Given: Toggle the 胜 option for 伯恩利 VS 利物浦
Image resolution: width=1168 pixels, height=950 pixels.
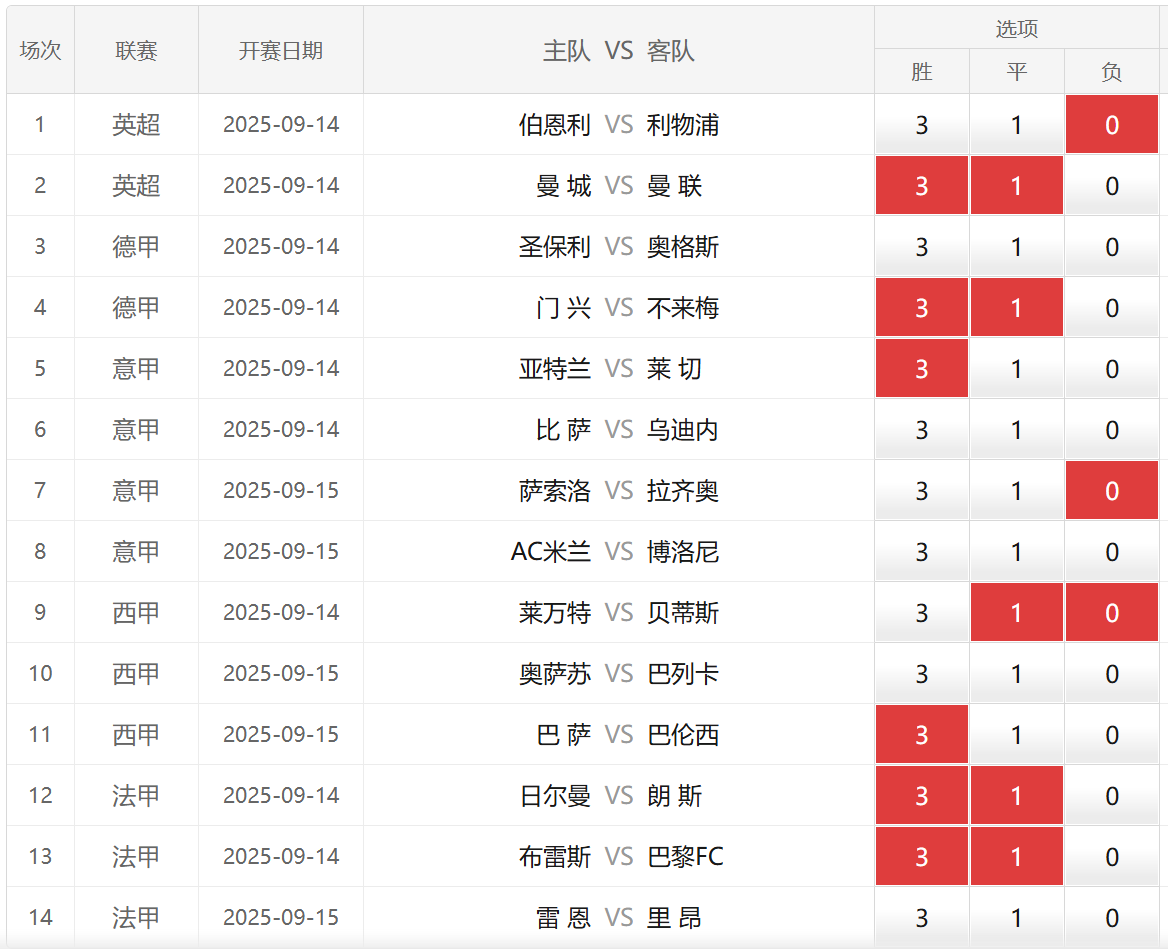Looking at the screenshot, I should 921,124.
